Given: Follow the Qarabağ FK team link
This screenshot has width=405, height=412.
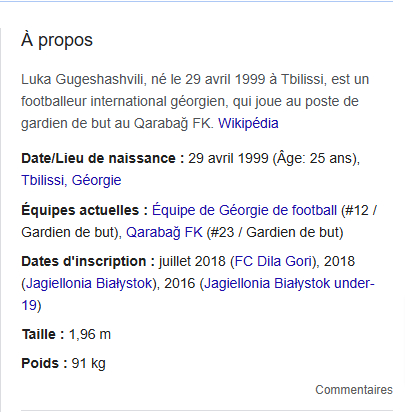Looking at the screenshot, I should [164, 232].
